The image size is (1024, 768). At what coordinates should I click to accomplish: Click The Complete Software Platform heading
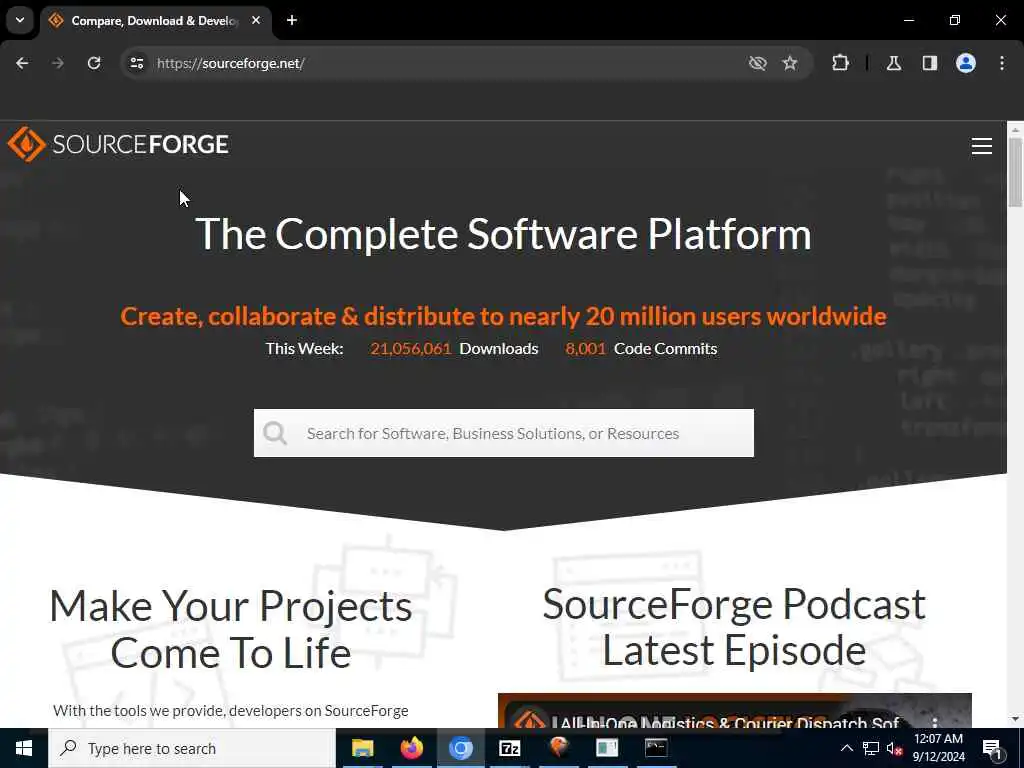(504, 234)
